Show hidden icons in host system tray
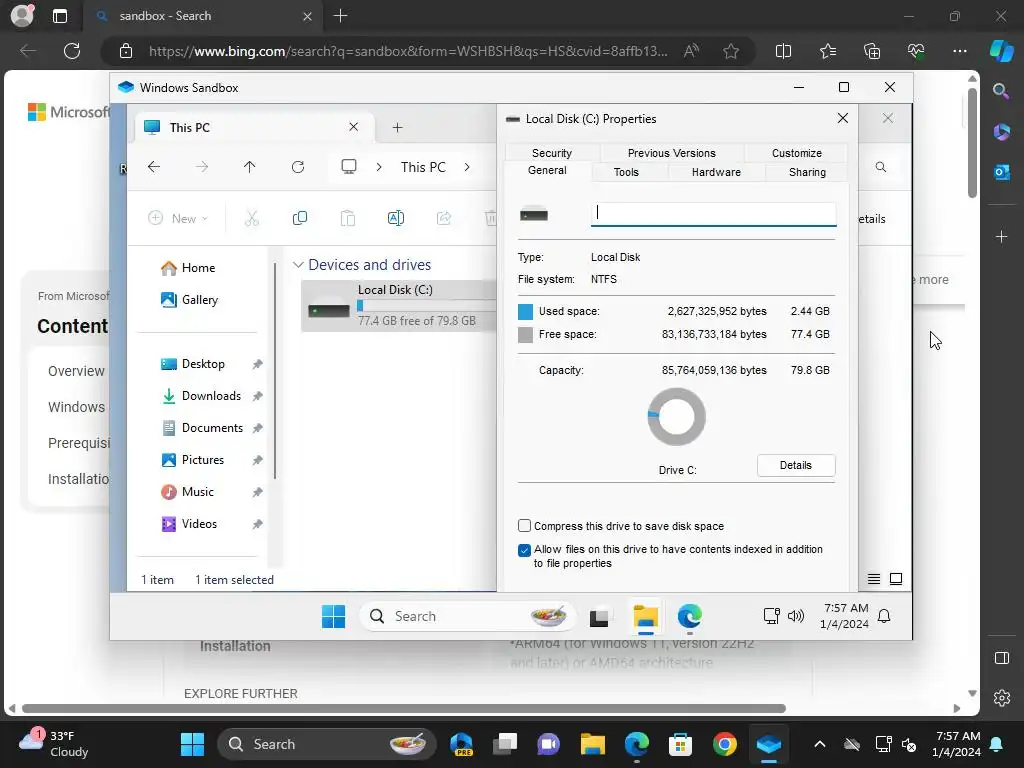The width and height of the screenshot is (1024, 768). coord(820,744)
